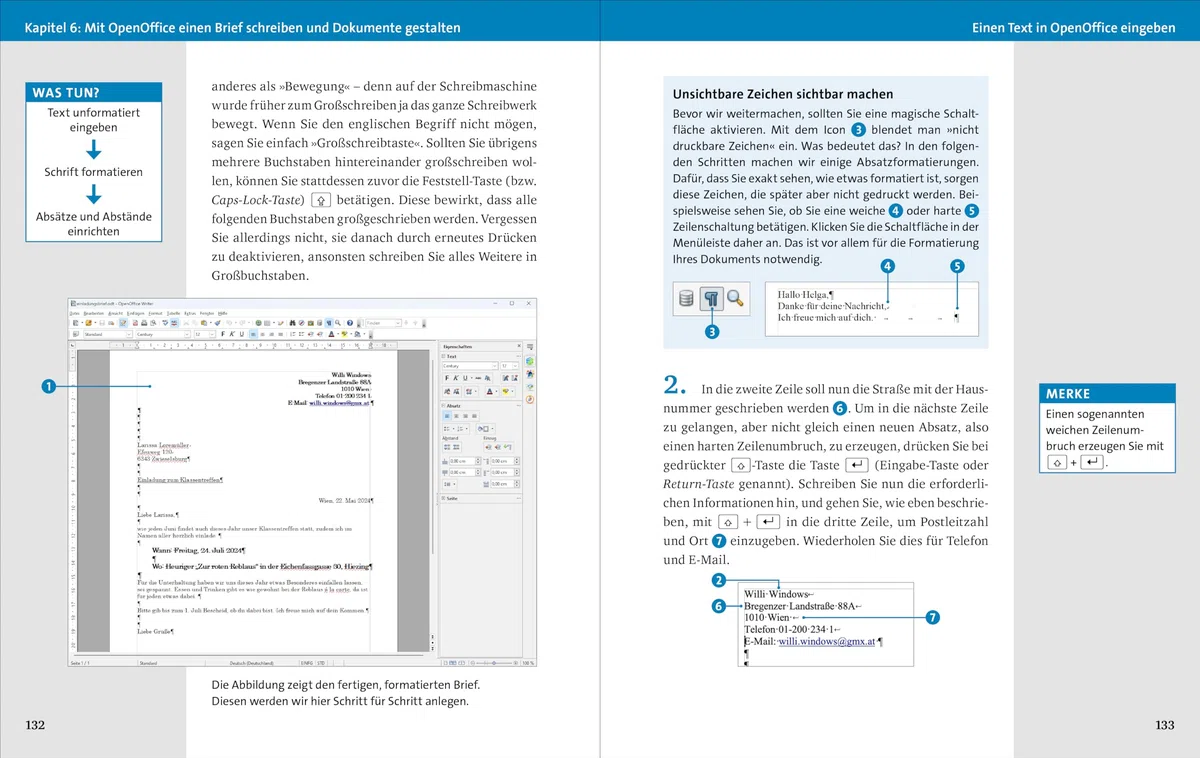Click Seite 1 / 1 in status bar
The image size is (1200, 758).
tap(82, 661)
